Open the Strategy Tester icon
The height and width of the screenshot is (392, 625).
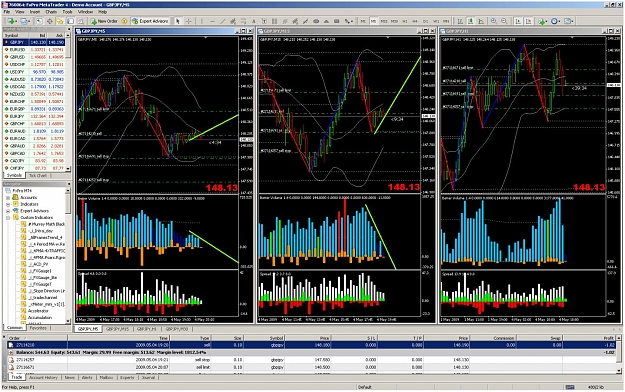[81, 21]
